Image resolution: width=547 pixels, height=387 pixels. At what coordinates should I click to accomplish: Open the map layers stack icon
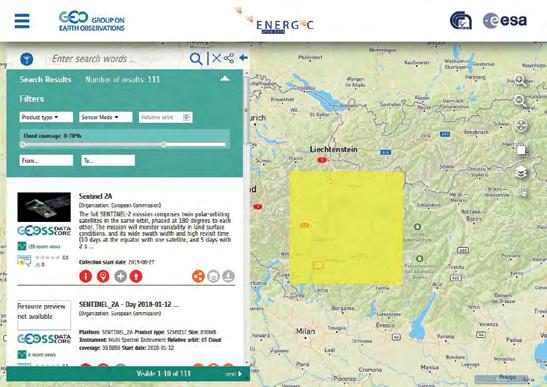tap(521, 172)
